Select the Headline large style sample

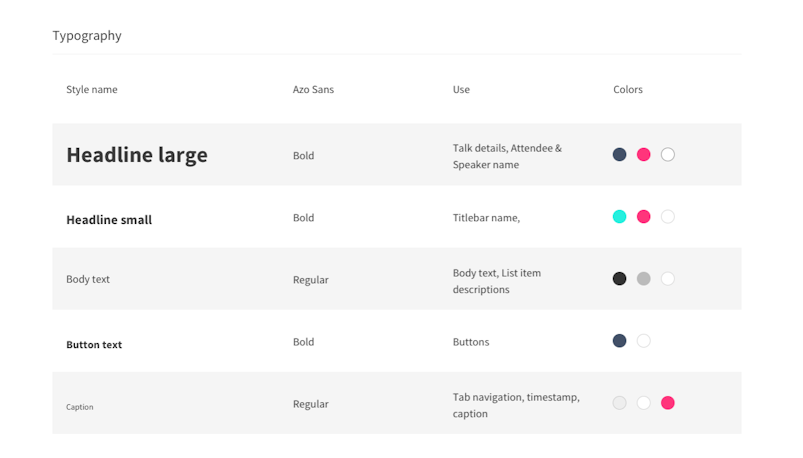tap(137, 155)
